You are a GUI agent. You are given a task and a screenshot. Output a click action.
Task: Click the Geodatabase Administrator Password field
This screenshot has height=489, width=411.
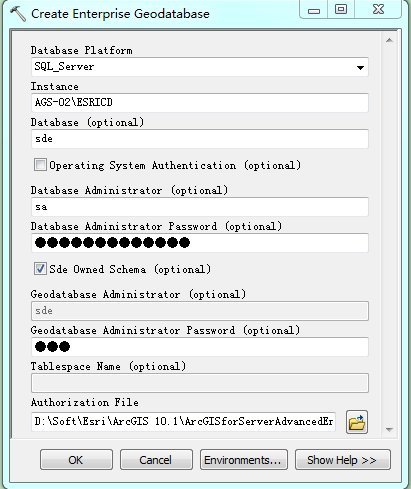point(200,347)
